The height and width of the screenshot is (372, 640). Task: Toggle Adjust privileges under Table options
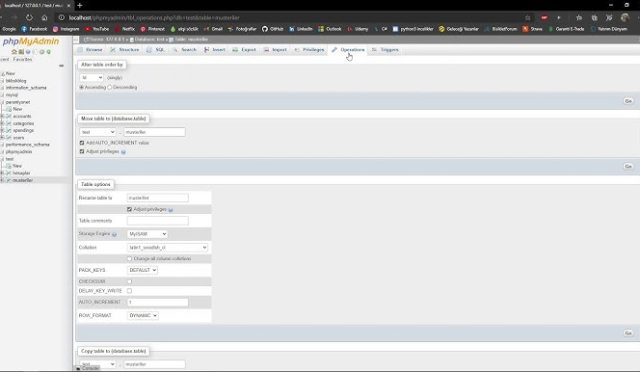129,209
